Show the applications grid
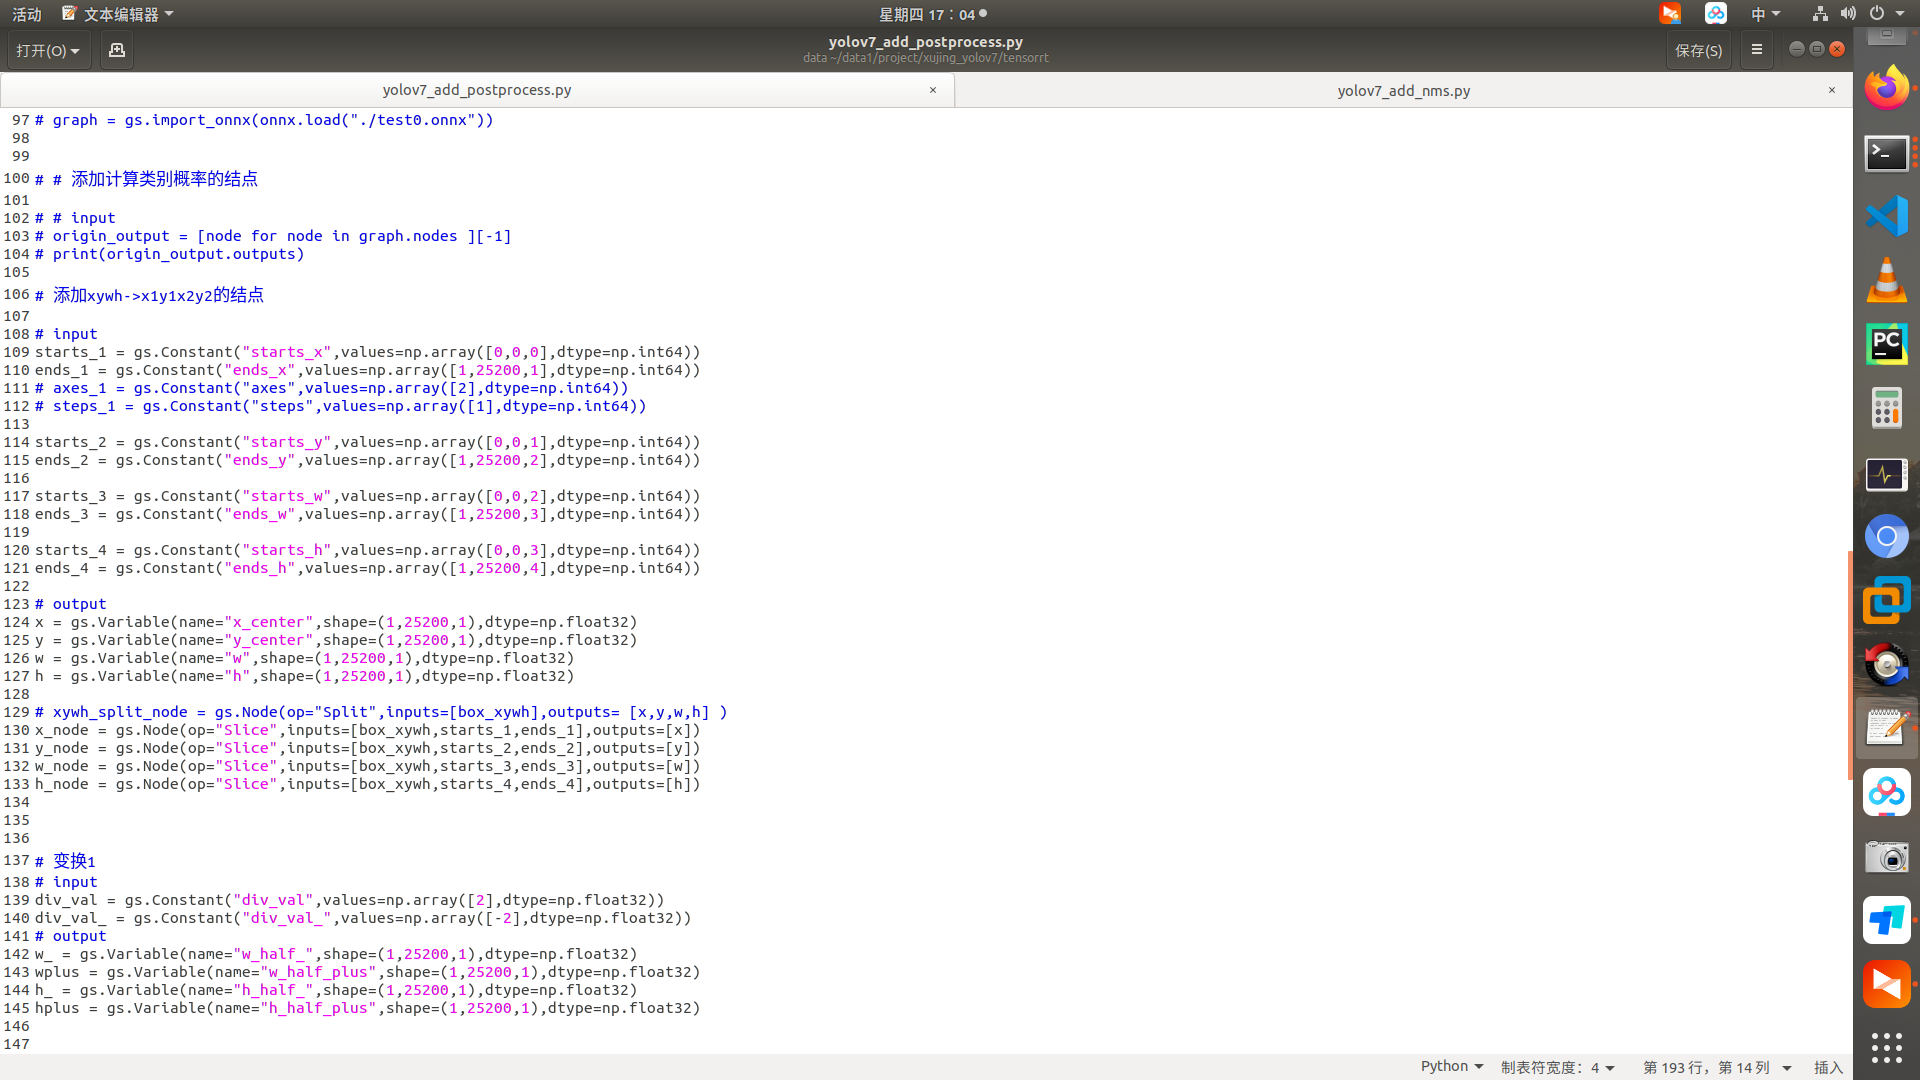Viewport: 1920px width, 1080px height. click(x=1887, y=1048)
